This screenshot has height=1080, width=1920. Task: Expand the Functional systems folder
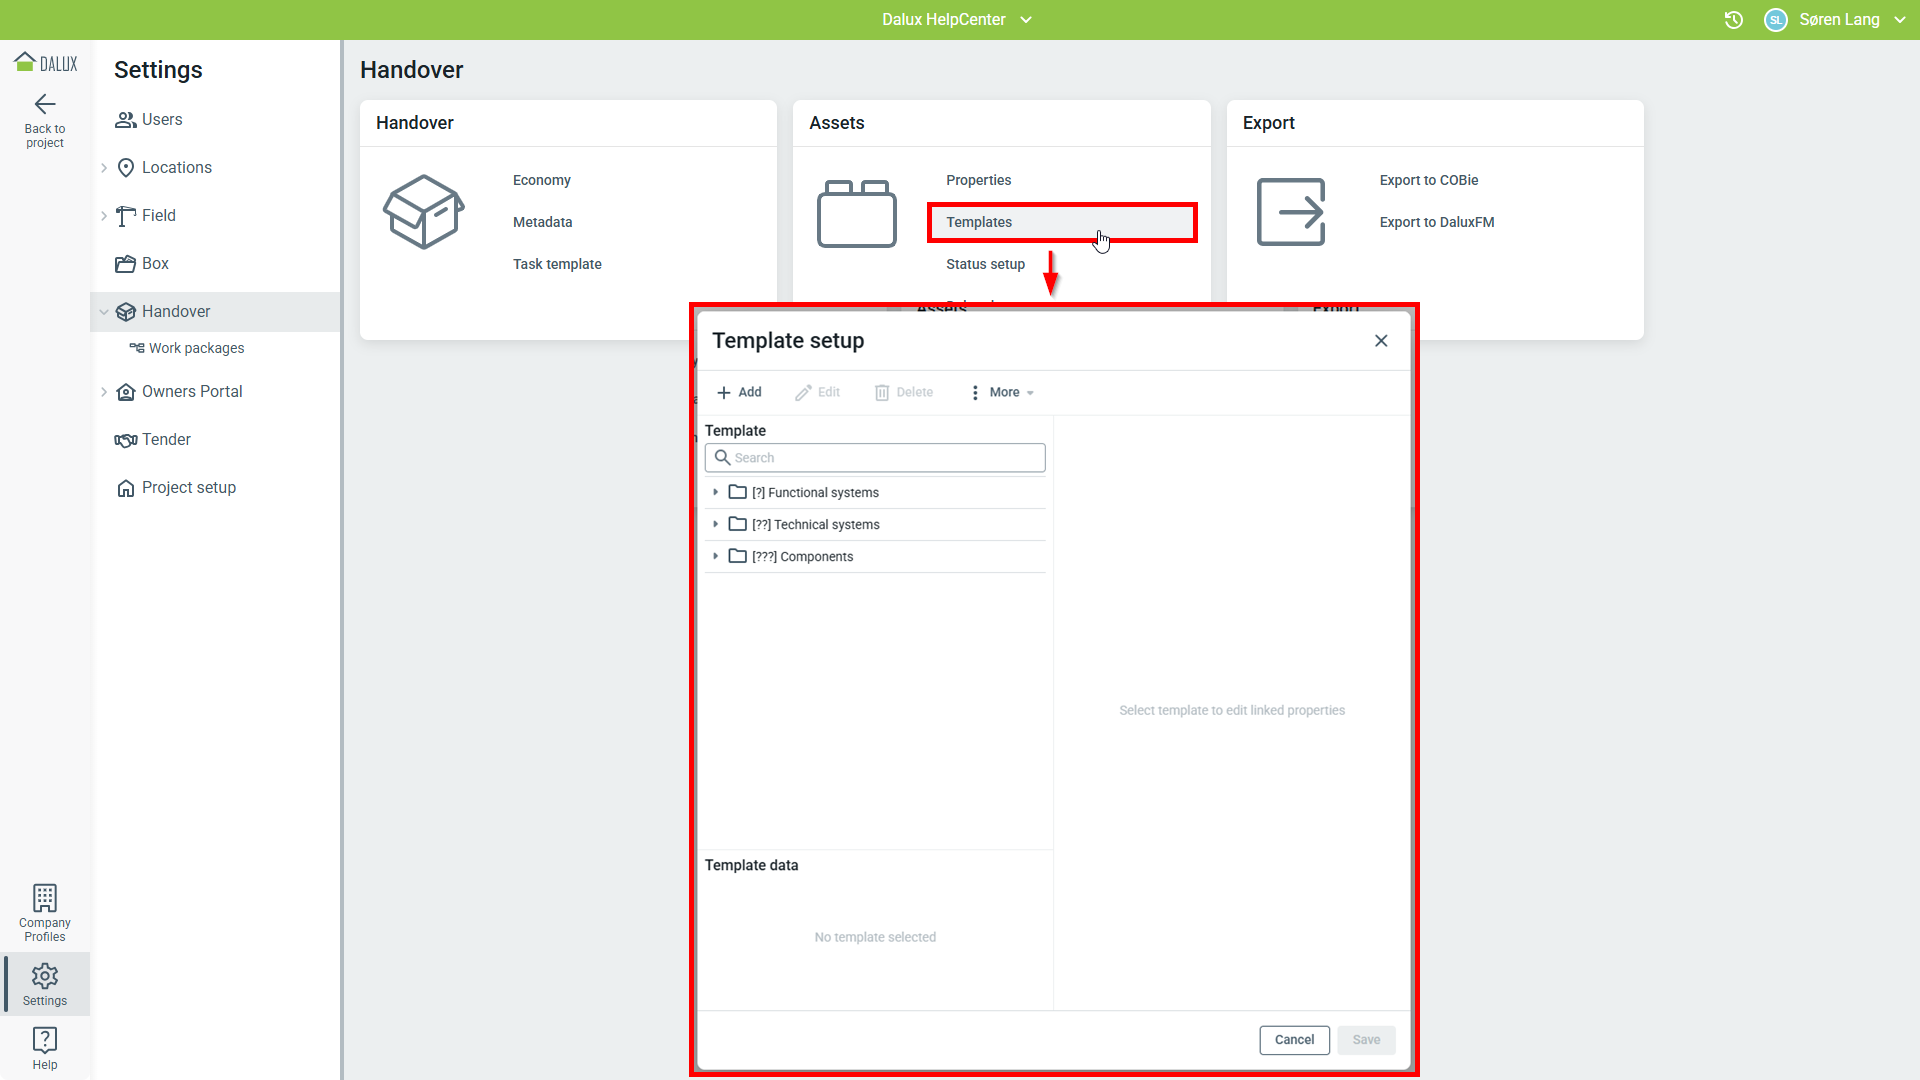pyautogui.click(x=716, y=492)
